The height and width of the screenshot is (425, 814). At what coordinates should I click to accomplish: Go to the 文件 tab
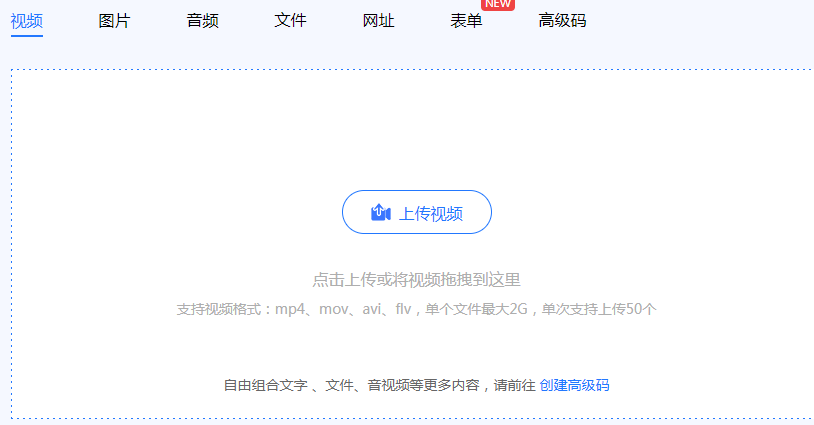click(x=290, y=21)
